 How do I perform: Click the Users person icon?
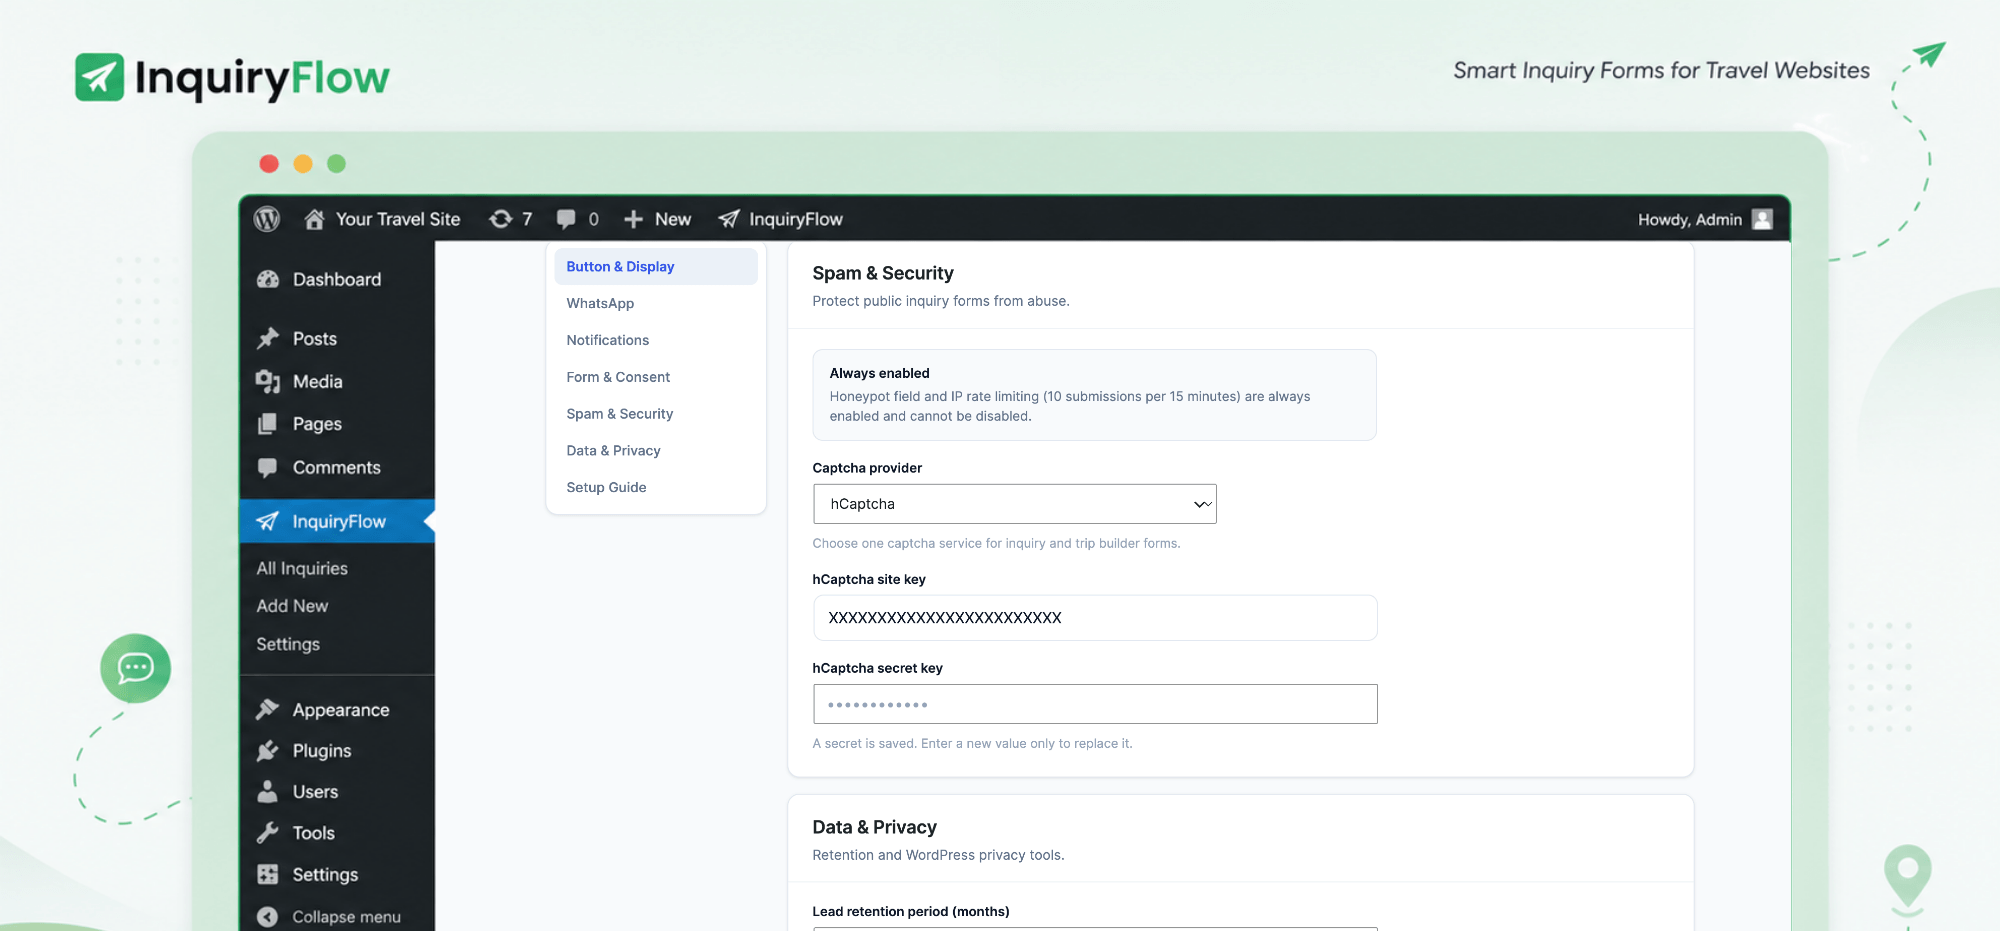click(x=268, y=791)
